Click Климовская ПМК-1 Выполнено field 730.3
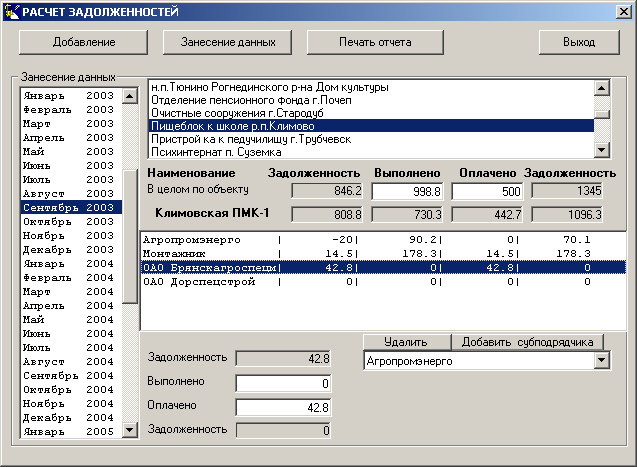 click(x=407, y=214)
